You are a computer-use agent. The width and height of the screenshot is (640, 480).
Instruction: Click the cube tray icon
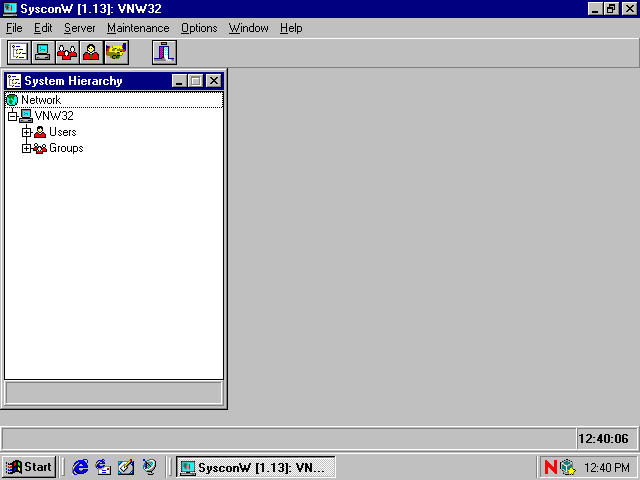click(x=567, y=467)
